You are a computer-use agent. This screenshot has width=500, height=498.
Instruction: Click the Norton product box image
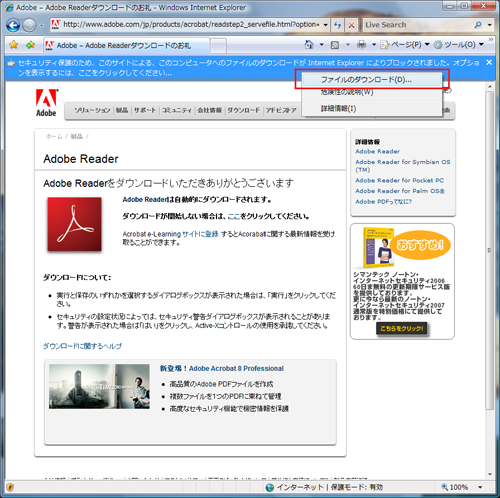click(x=379, y=248)
